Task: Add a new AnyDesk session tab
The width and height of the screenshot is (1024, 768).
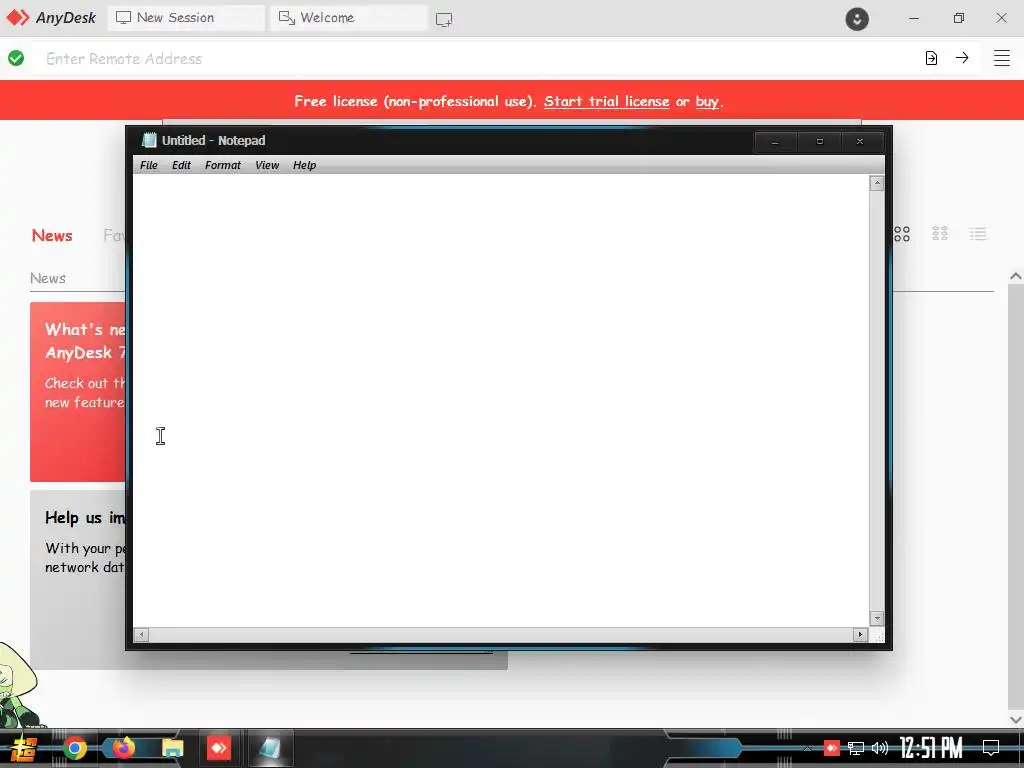Action: (444, 20)
